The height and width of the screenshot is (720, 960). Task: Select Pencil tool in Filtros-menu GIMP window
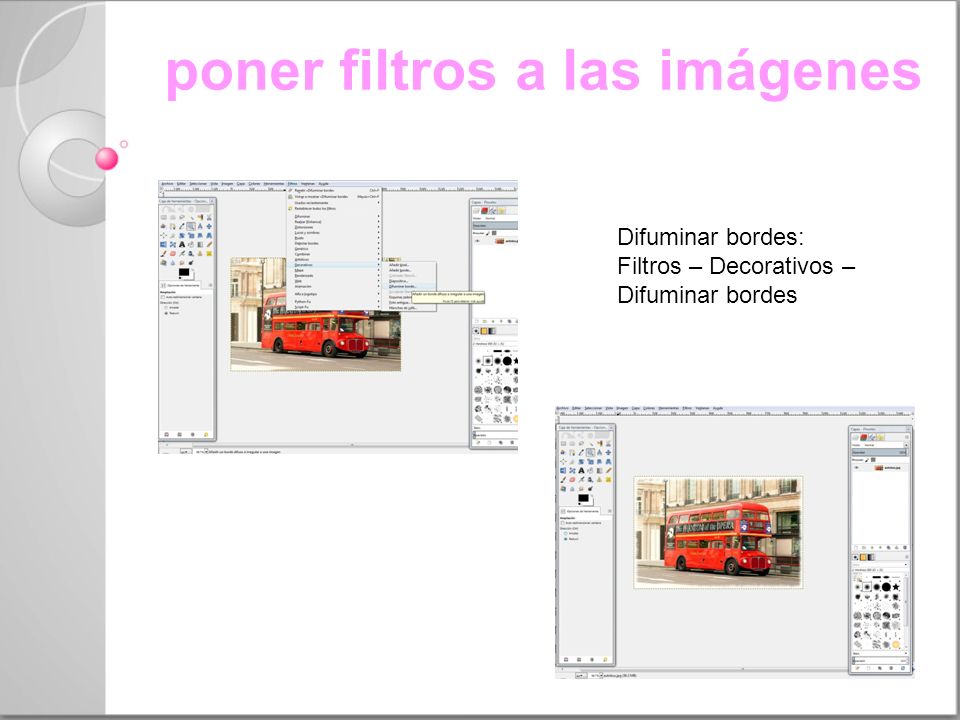coord(209,244)
